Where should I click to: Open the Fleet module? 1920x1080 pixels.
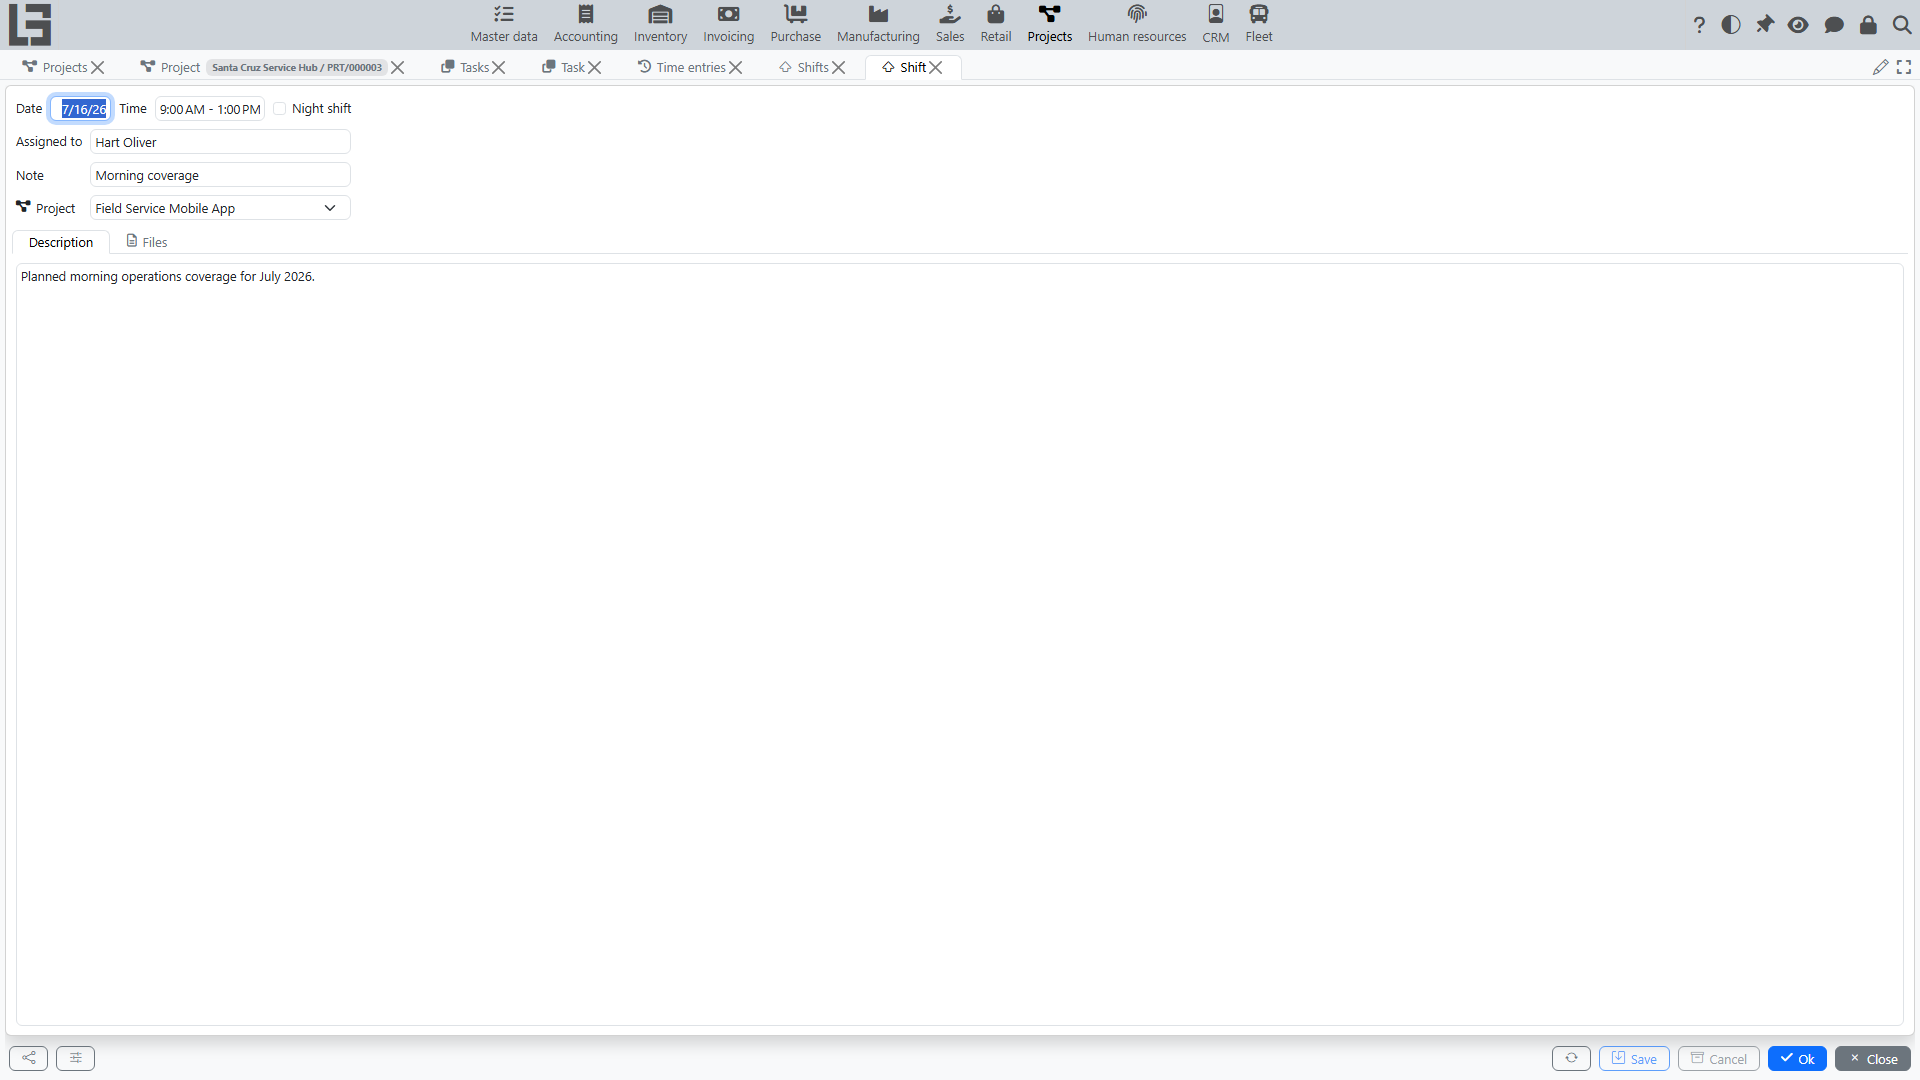point(1259,24)
